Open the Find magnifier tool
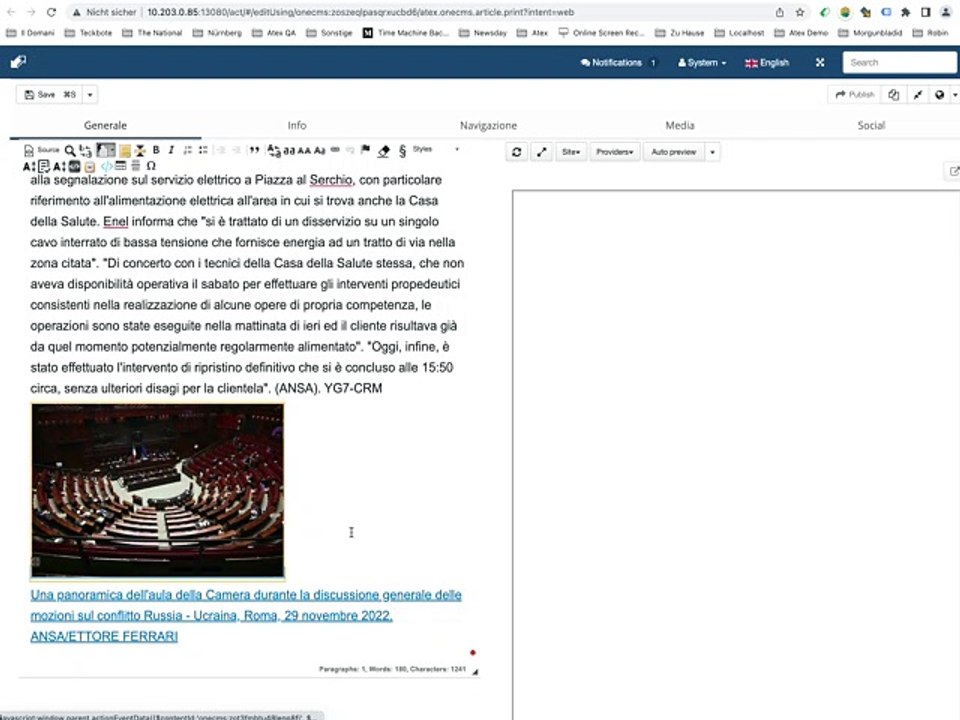 click(70, 150)
